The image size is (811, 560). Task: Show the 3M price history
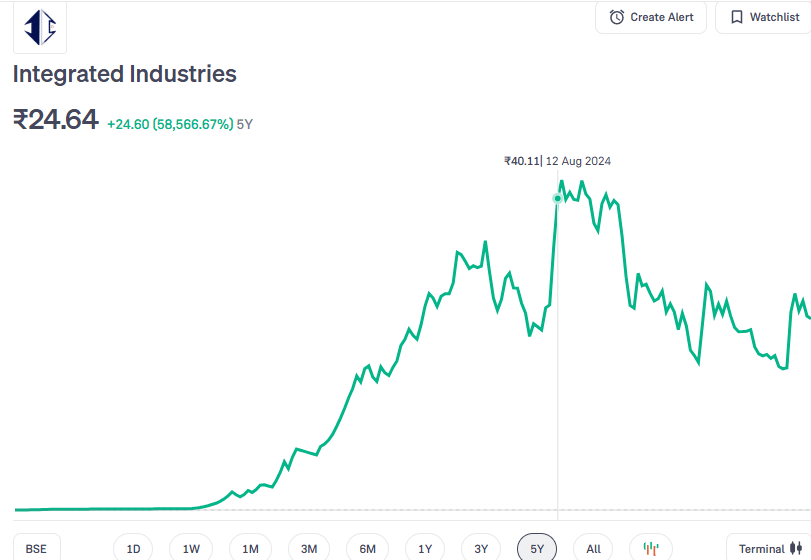click(309, 548)
